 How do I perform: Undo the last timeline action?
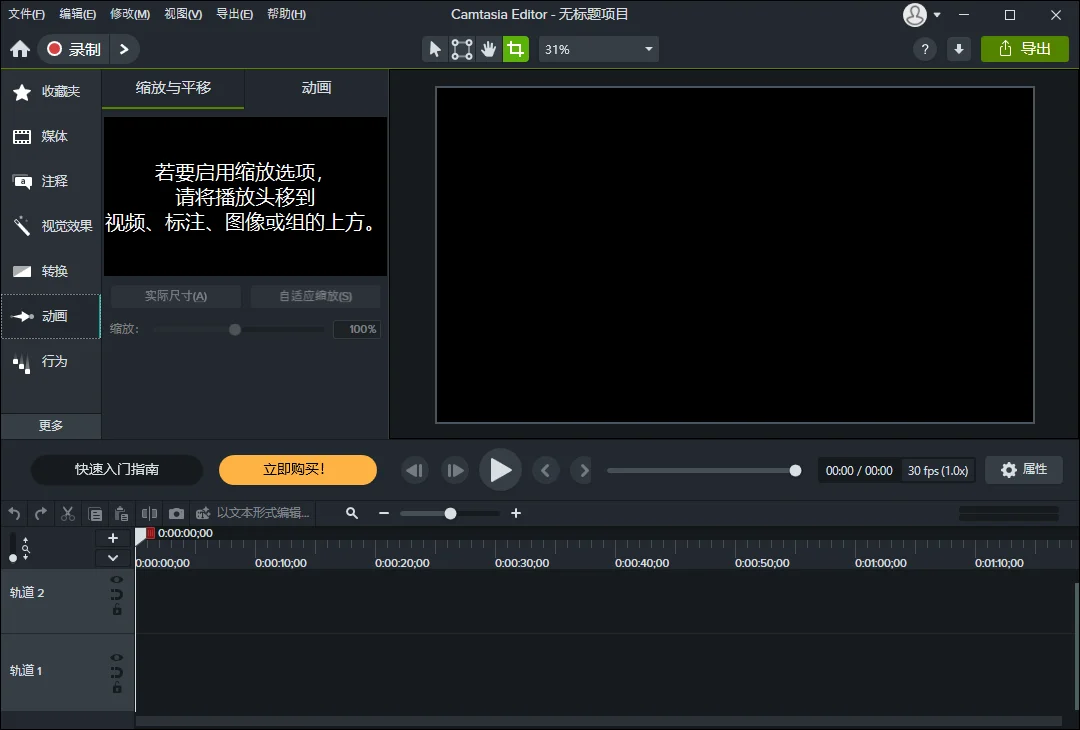point(14,513)
